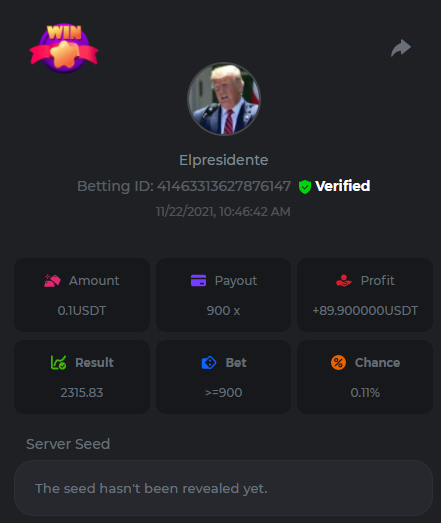
Task: Click the pink Amount icon
Action: 52,281
